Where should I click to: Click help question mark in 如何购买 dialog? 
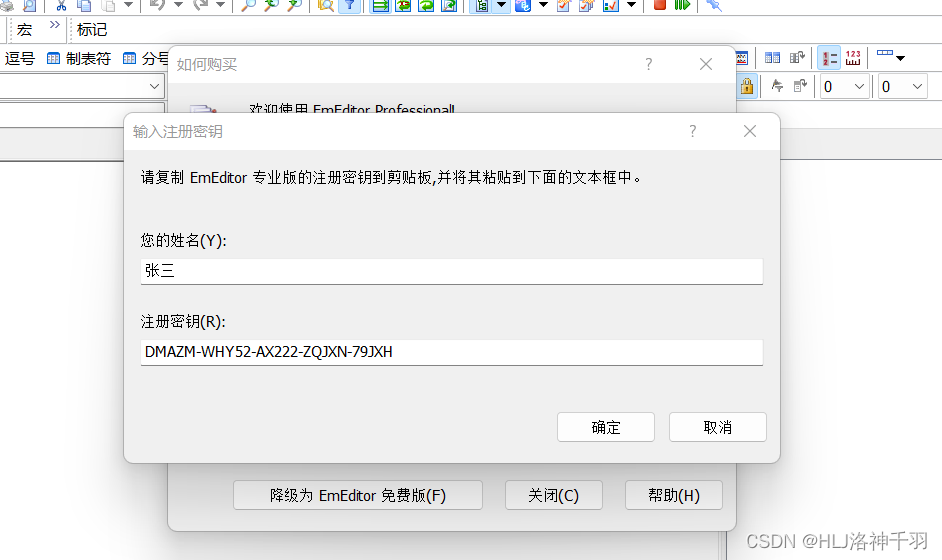[x=649, y=64]
